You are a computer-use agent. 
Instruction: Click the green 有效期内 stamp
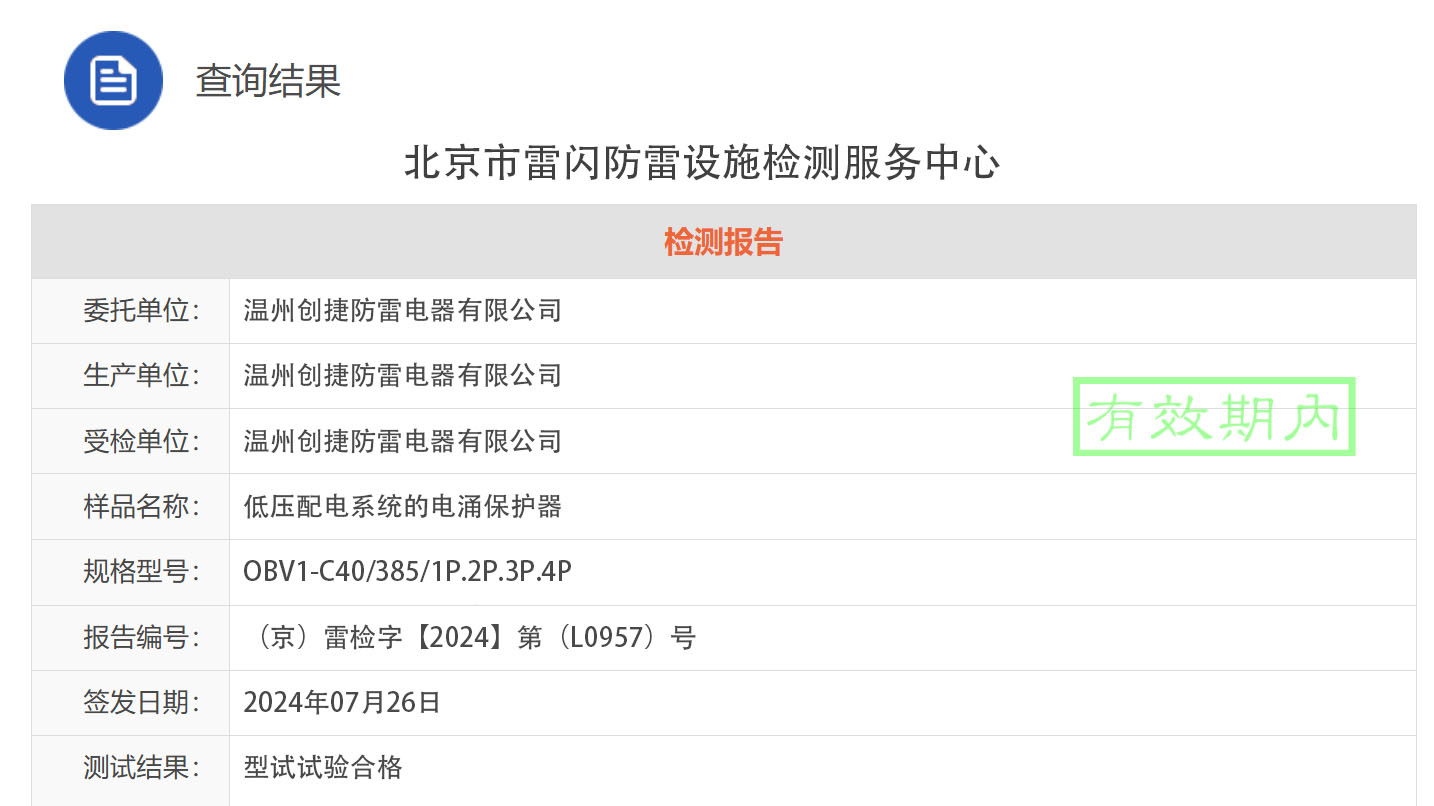pyautogui.click(x=1213, y=417)
